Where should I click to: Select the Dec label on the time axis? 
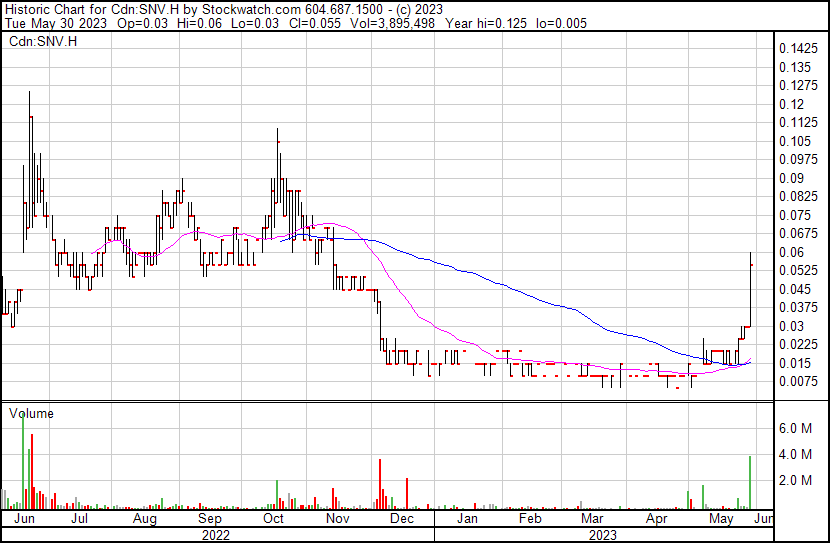click(x=401, y=520)
